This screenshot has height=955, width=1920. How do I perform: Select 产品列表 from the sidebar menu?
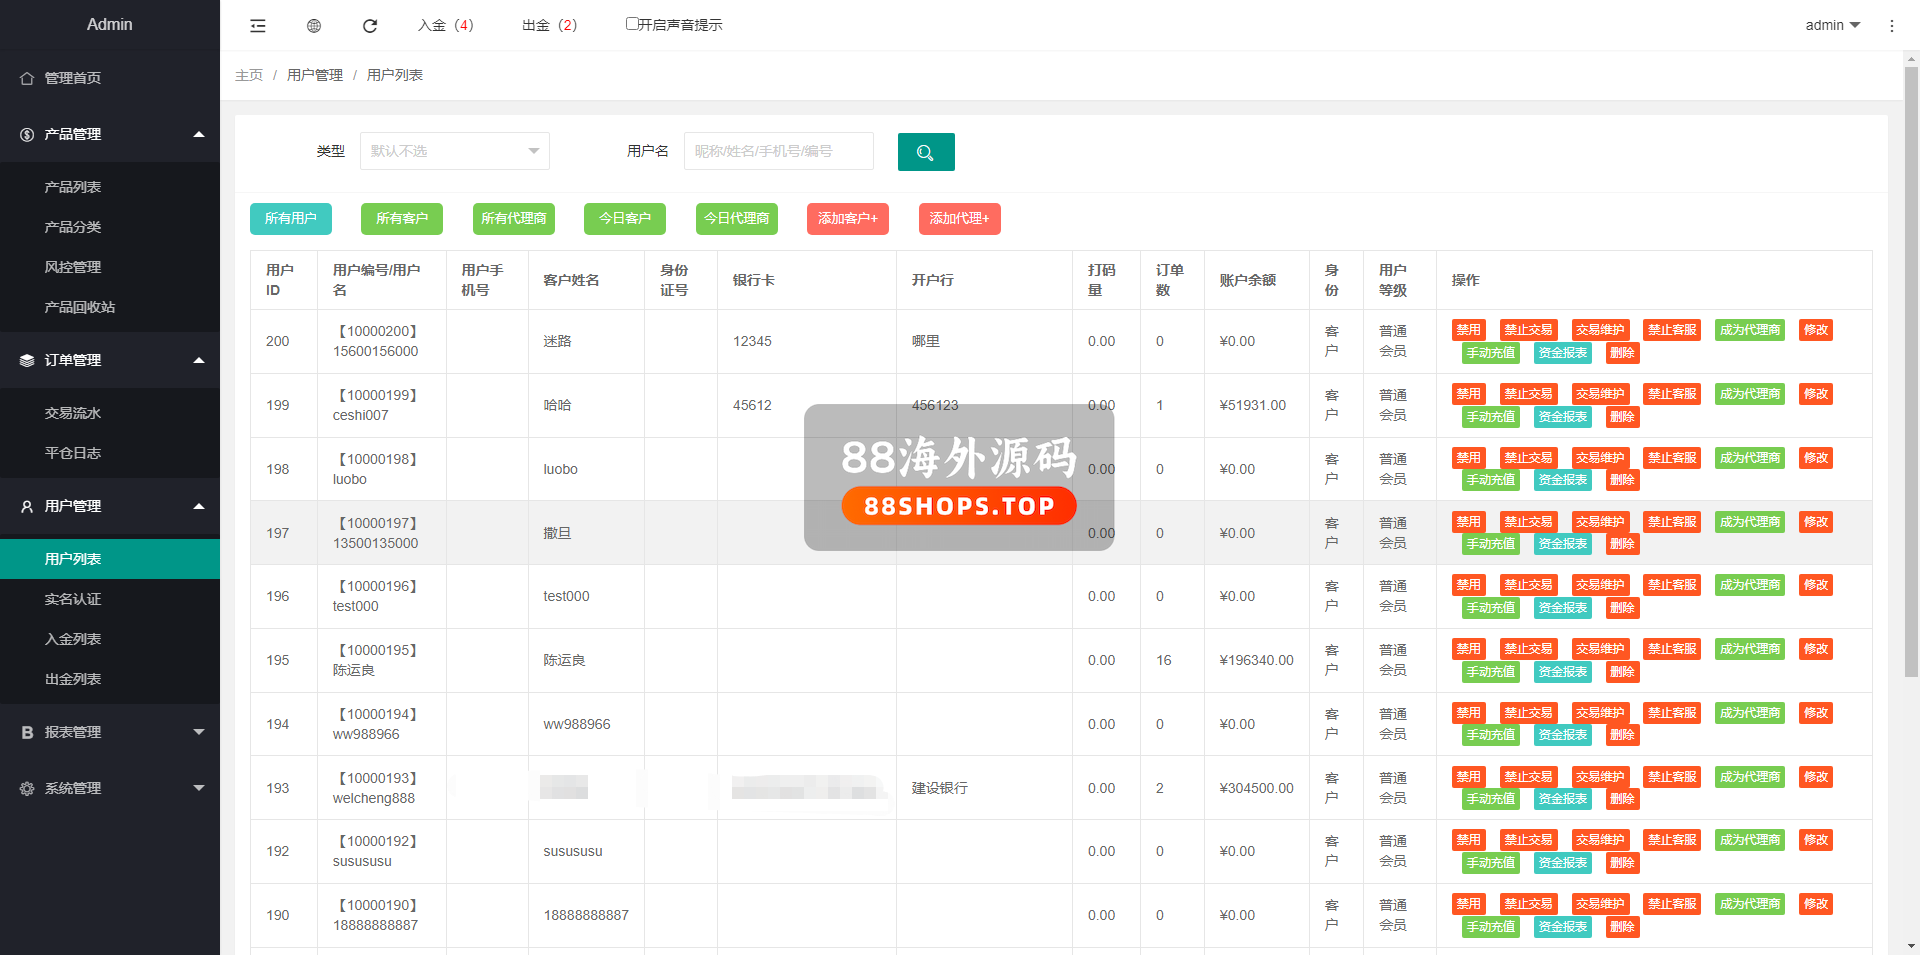[73, 187]
